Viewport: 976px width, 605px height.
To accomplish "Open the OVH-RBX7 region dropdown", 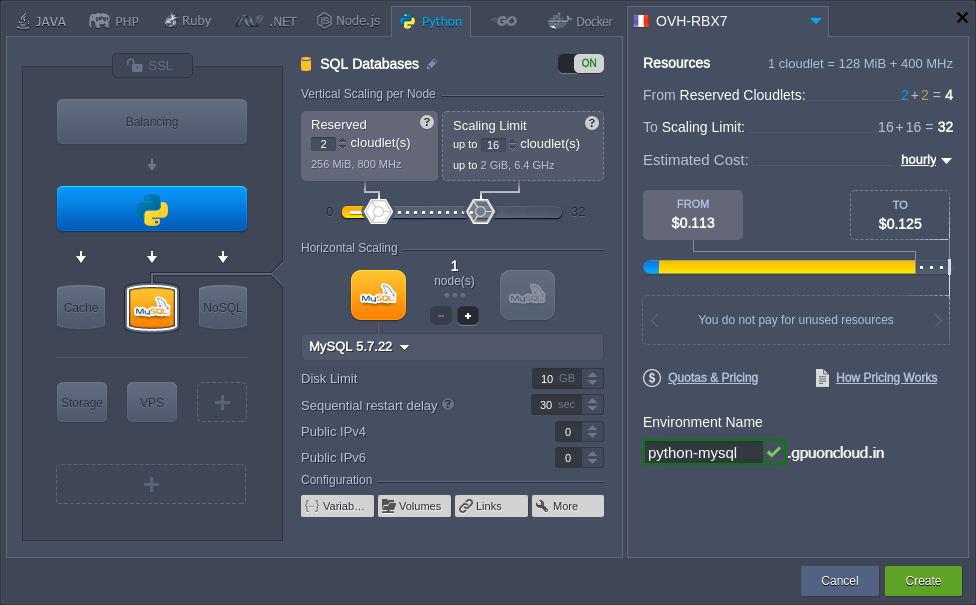I will point(816,20).
